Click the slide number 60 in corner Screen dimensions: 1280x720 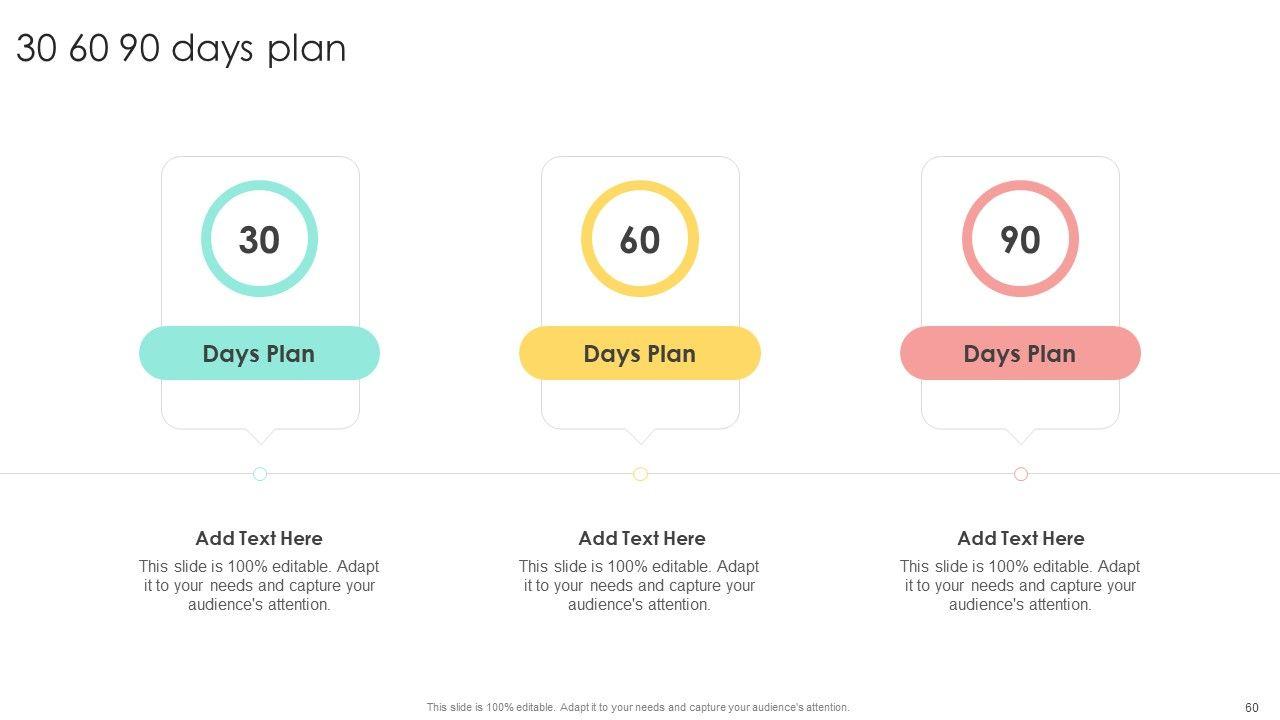tap(1251, 707)
